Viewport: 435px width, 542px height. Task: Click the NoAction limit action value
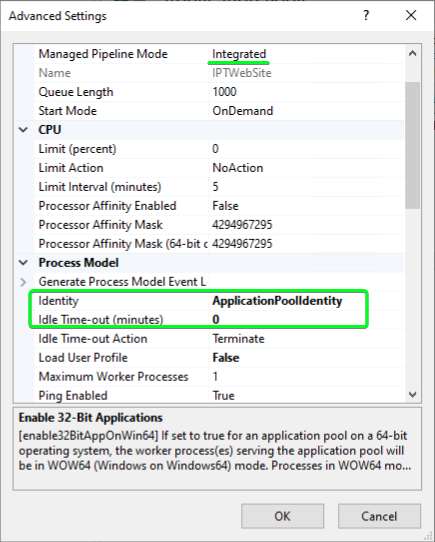(x=238, y=168)
